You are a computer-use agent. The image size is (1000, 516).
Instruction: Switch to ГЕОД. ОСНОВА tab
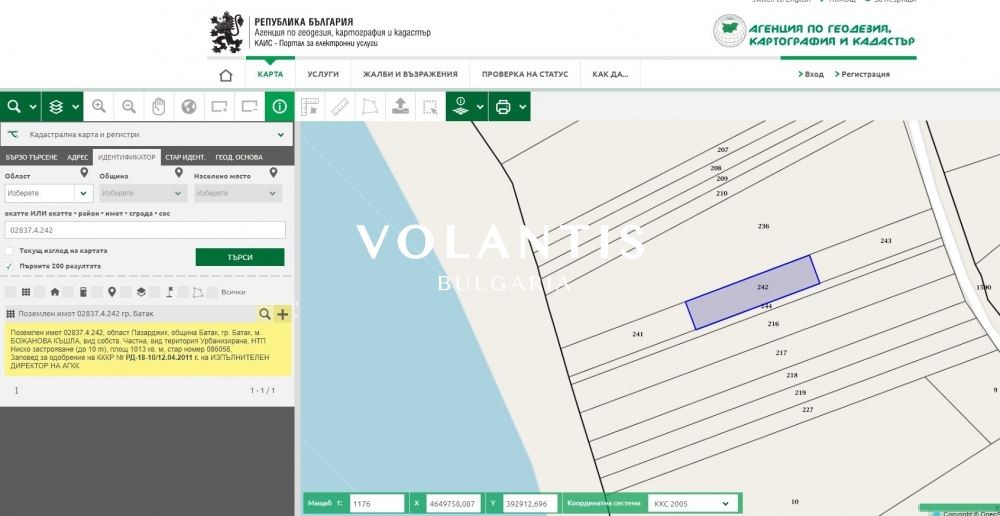pos(239,158)
